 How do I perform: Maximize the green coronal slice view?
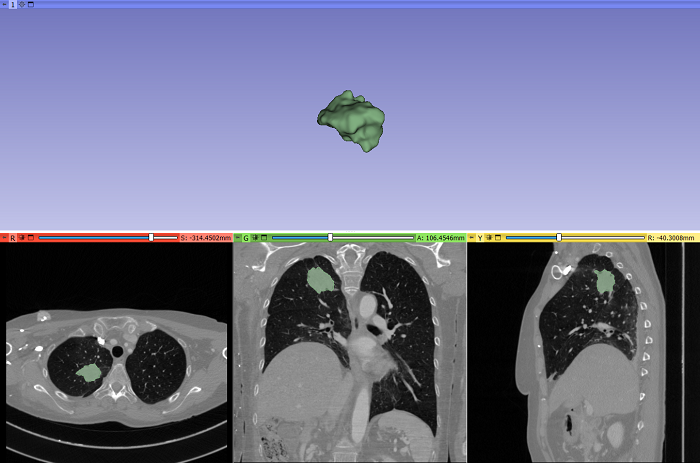click(264, 238)
